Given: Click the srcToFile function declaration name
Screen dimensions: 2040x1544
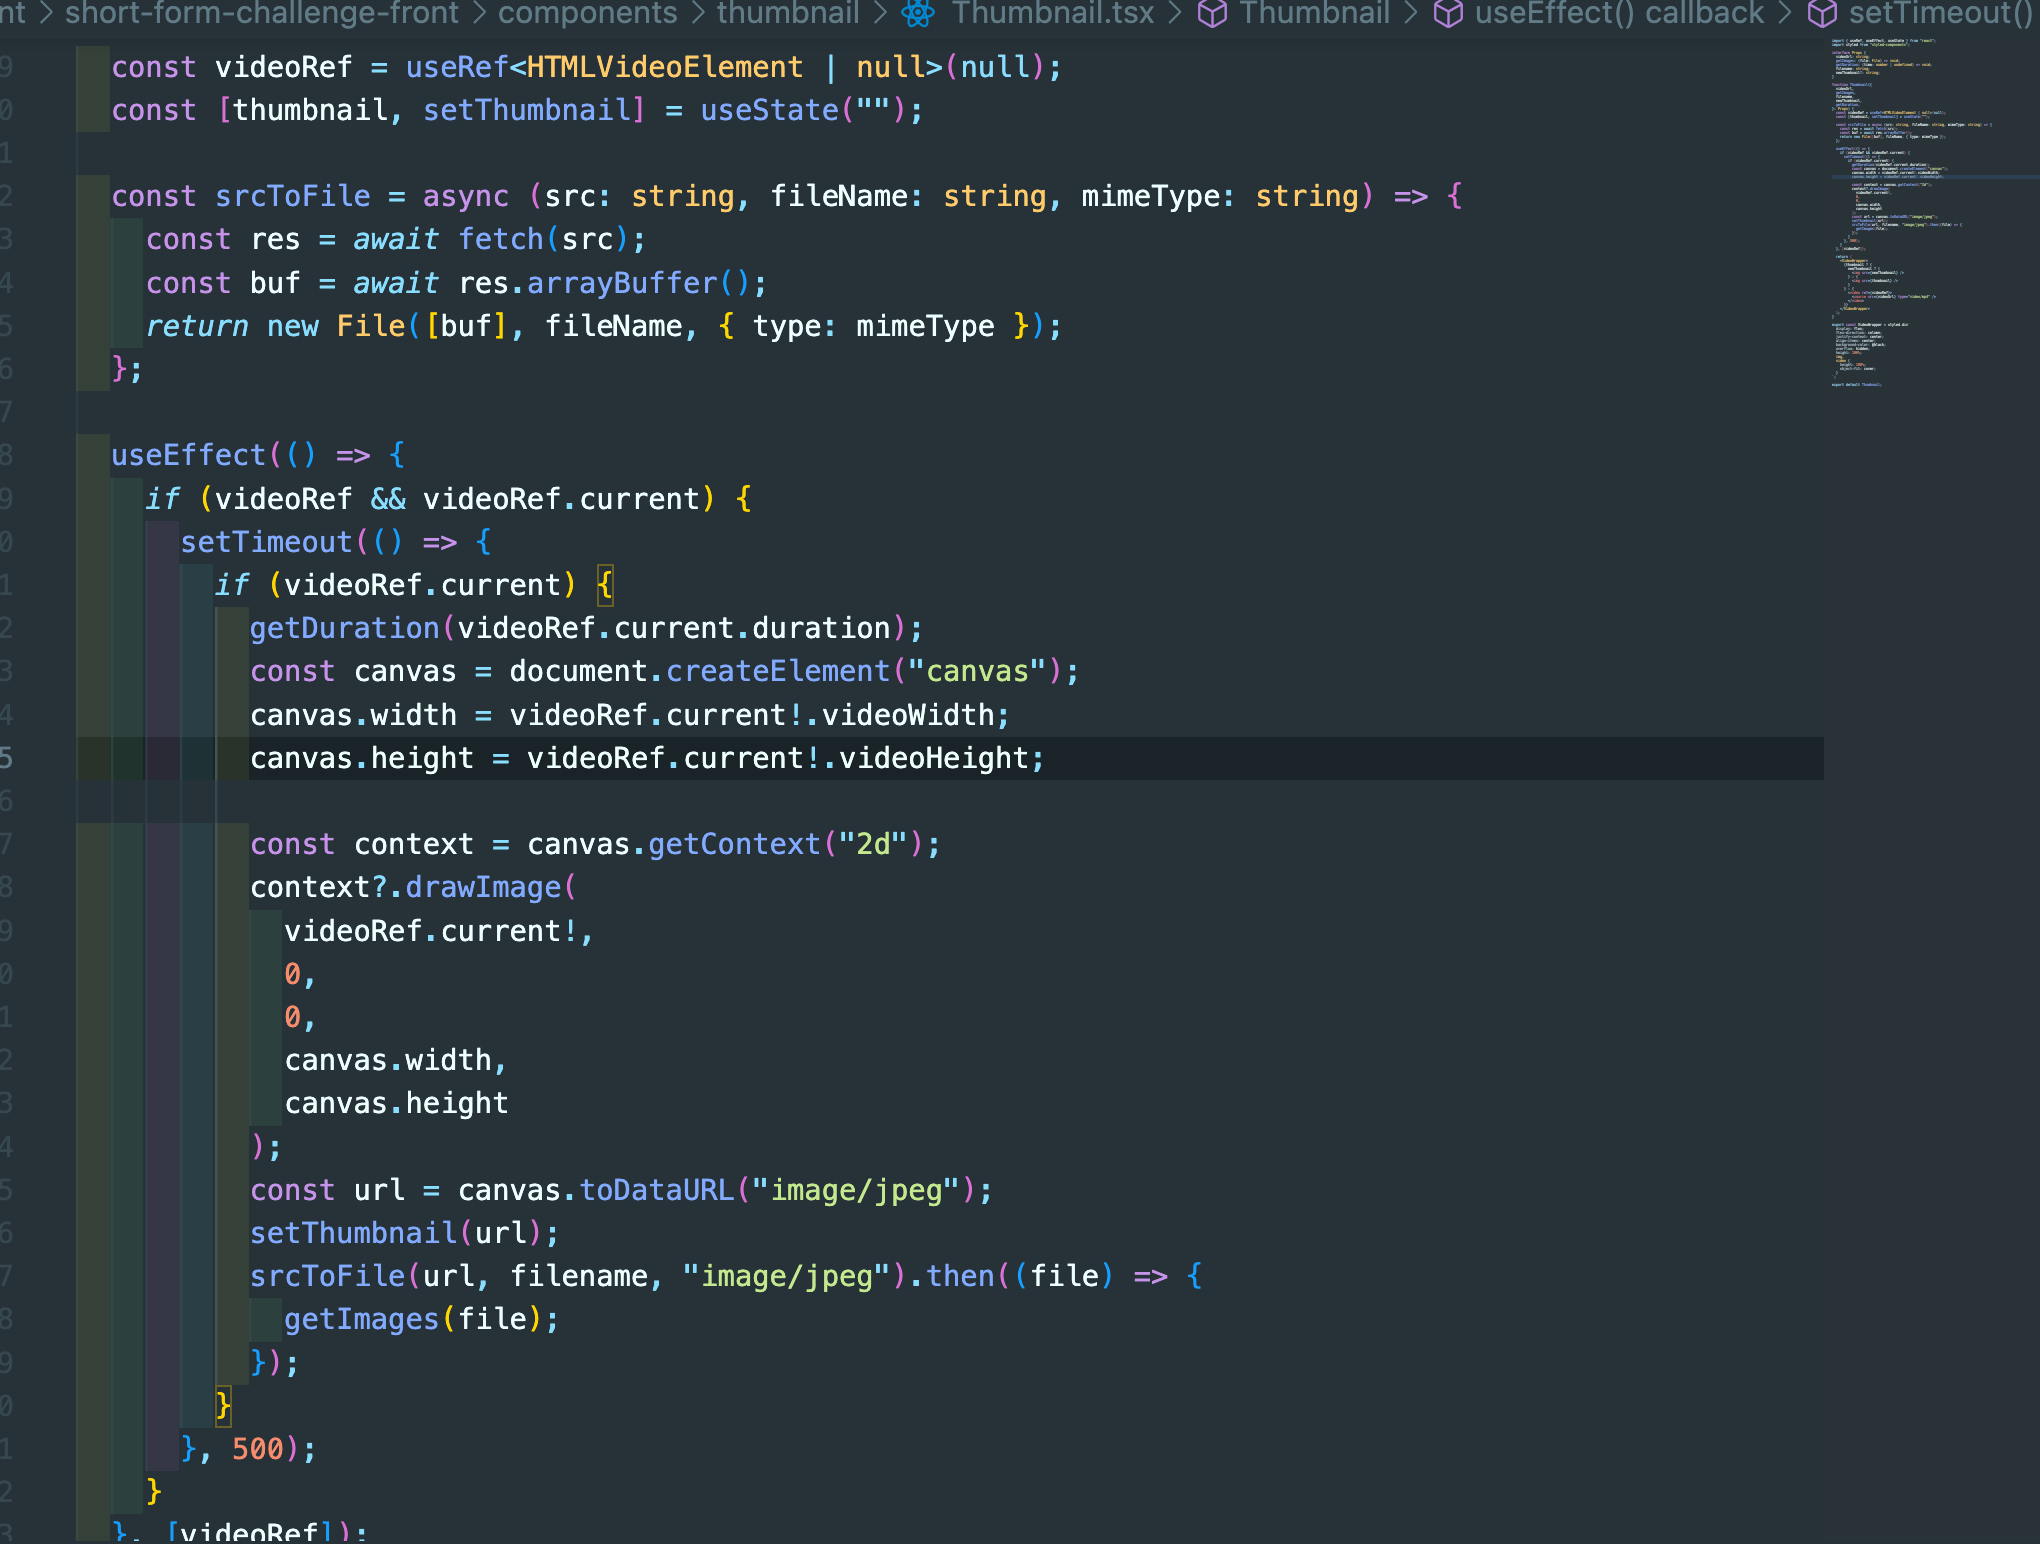Looking at the screenshot, I should [x=292, y=196].
